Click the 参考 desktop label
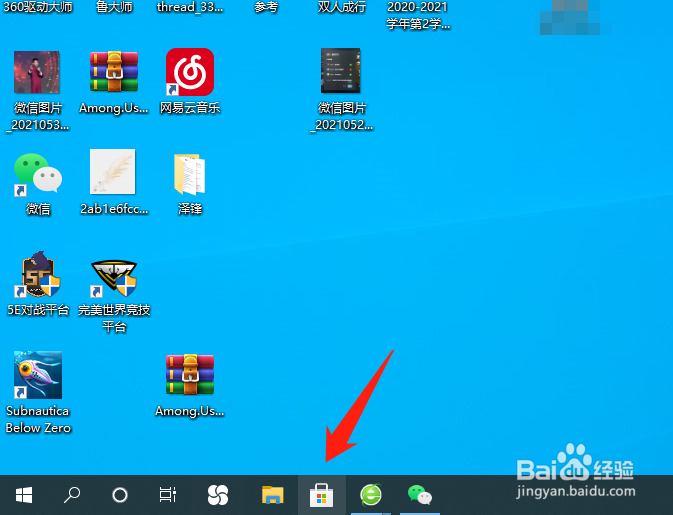Viewport: 673px width, 515px height. pyautogui.click(x=266, y=7)
